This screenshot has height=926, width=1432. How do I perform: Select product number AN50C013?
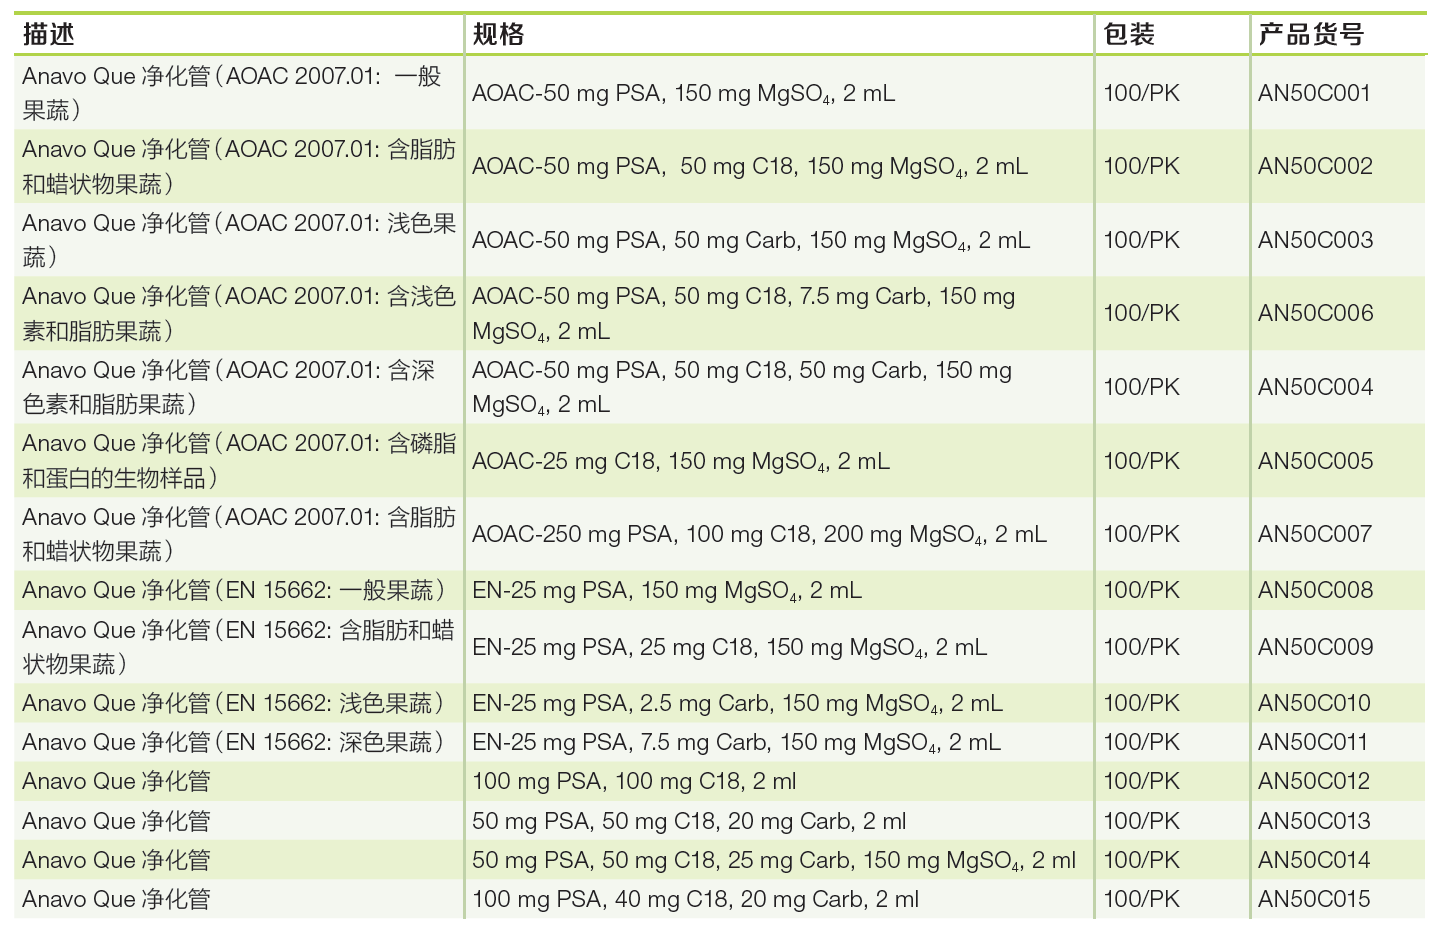(x=1314, y=821)
